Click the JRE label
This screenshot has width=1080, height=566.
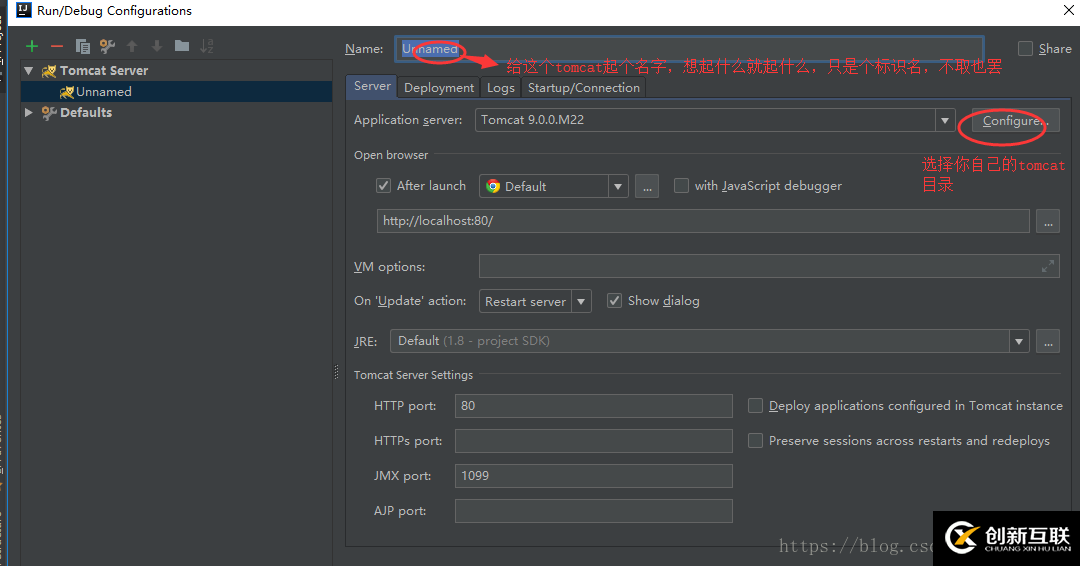[365, 342]
